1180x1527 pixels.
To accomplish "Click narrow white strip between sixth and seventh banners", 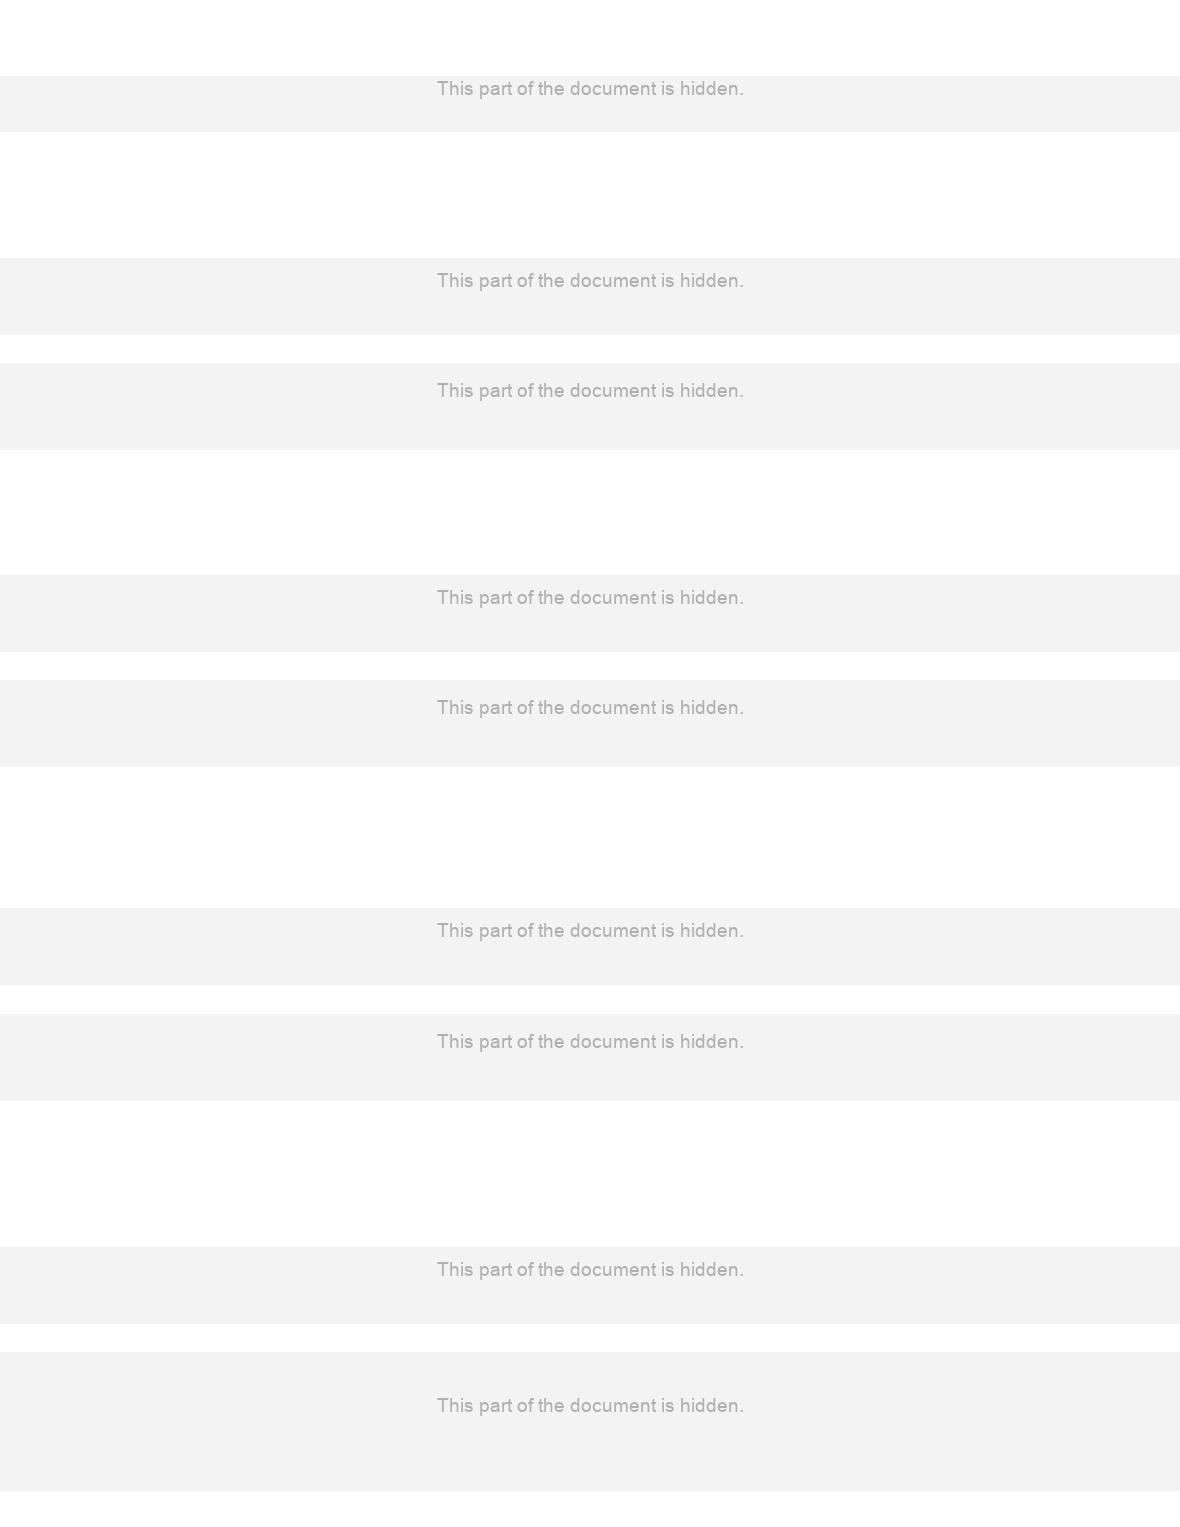I will coord(590,999).
